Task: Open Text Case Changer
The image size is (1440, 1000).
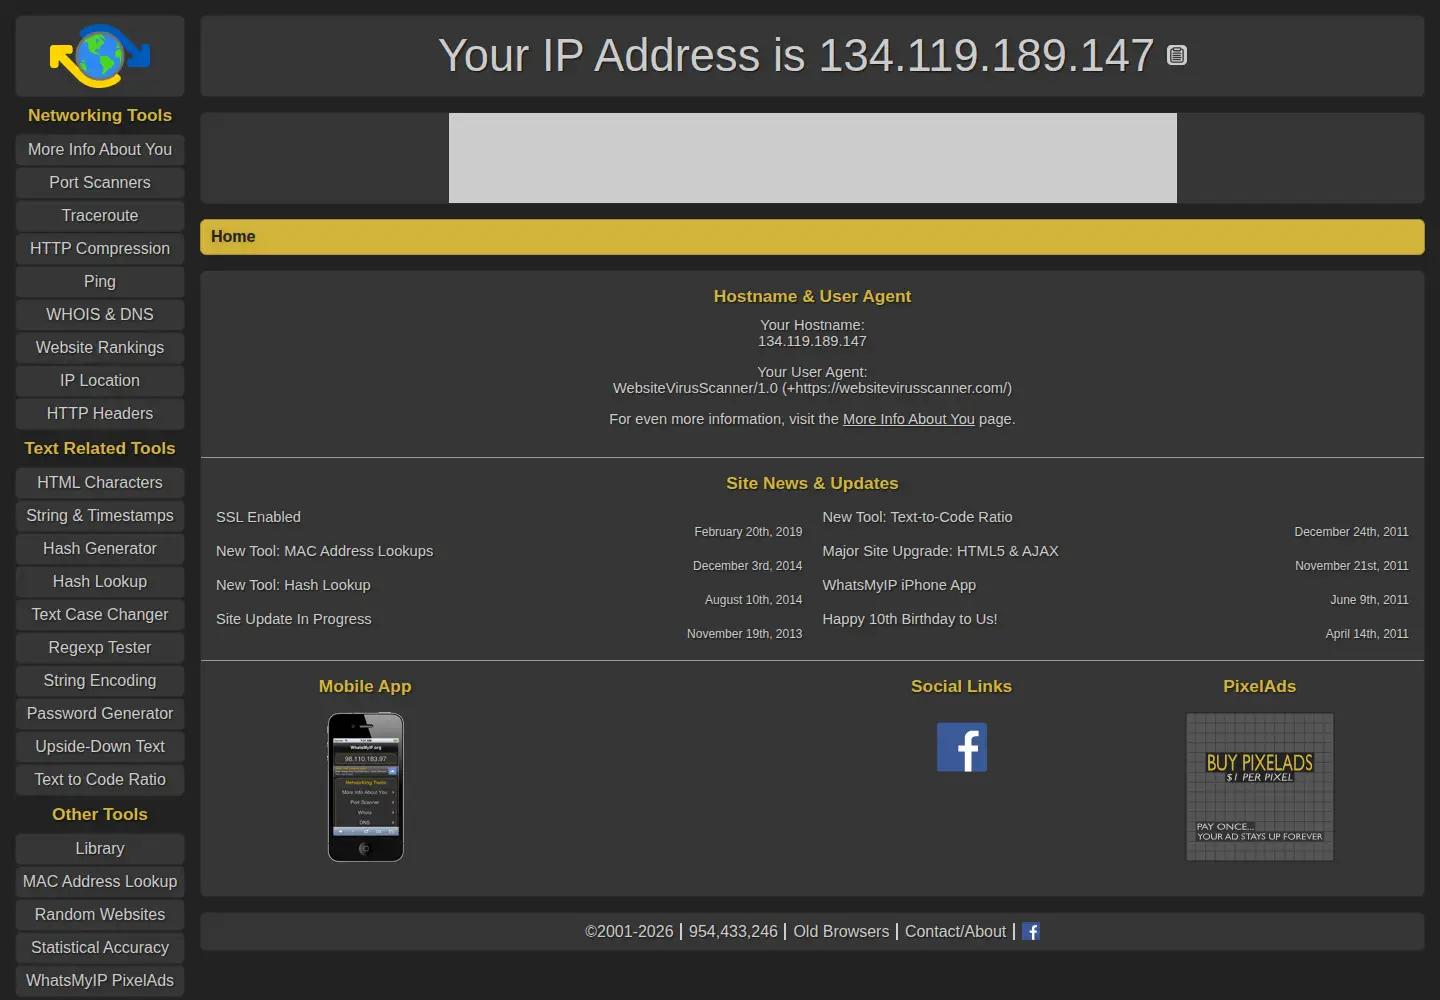Action: (x=100, y=614)
